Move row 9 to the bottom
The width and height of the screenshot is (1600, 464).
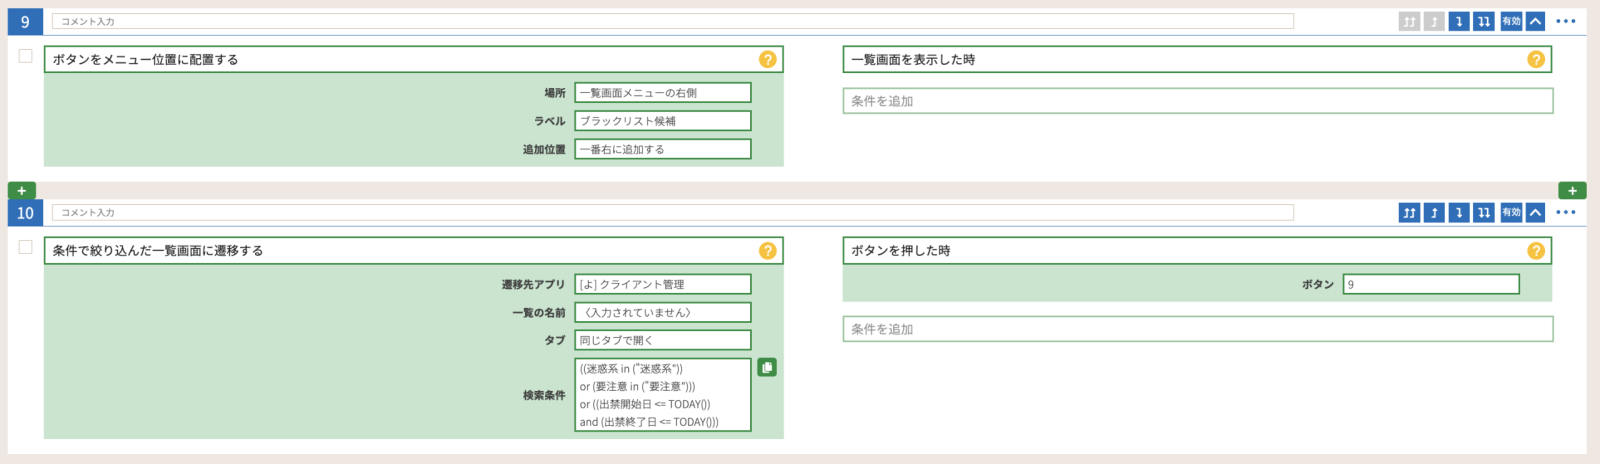click(x=1484, y=21)
